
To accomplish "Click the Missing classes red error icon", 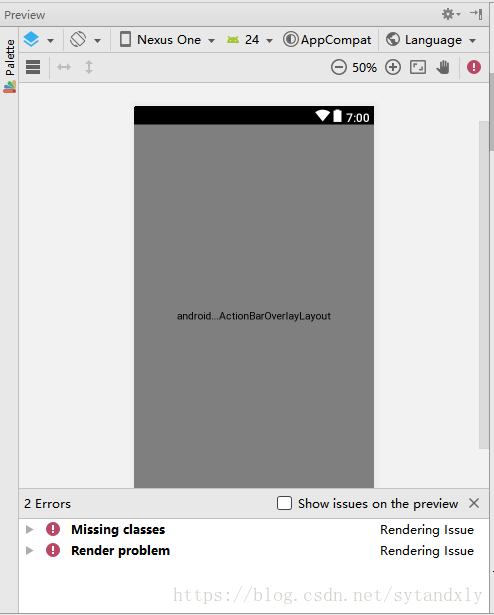I will (x=53, y=529).
